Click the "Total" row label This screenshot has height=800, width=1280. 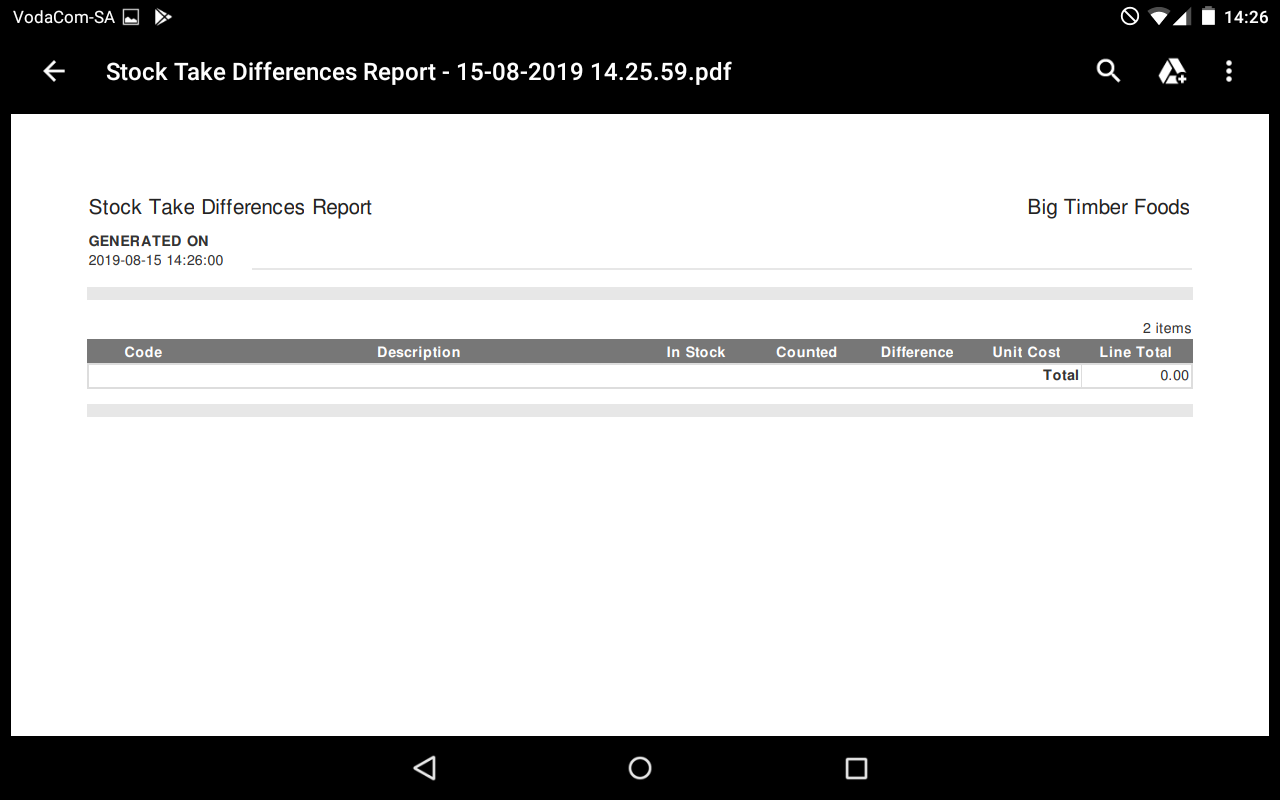coord(1061,375)
